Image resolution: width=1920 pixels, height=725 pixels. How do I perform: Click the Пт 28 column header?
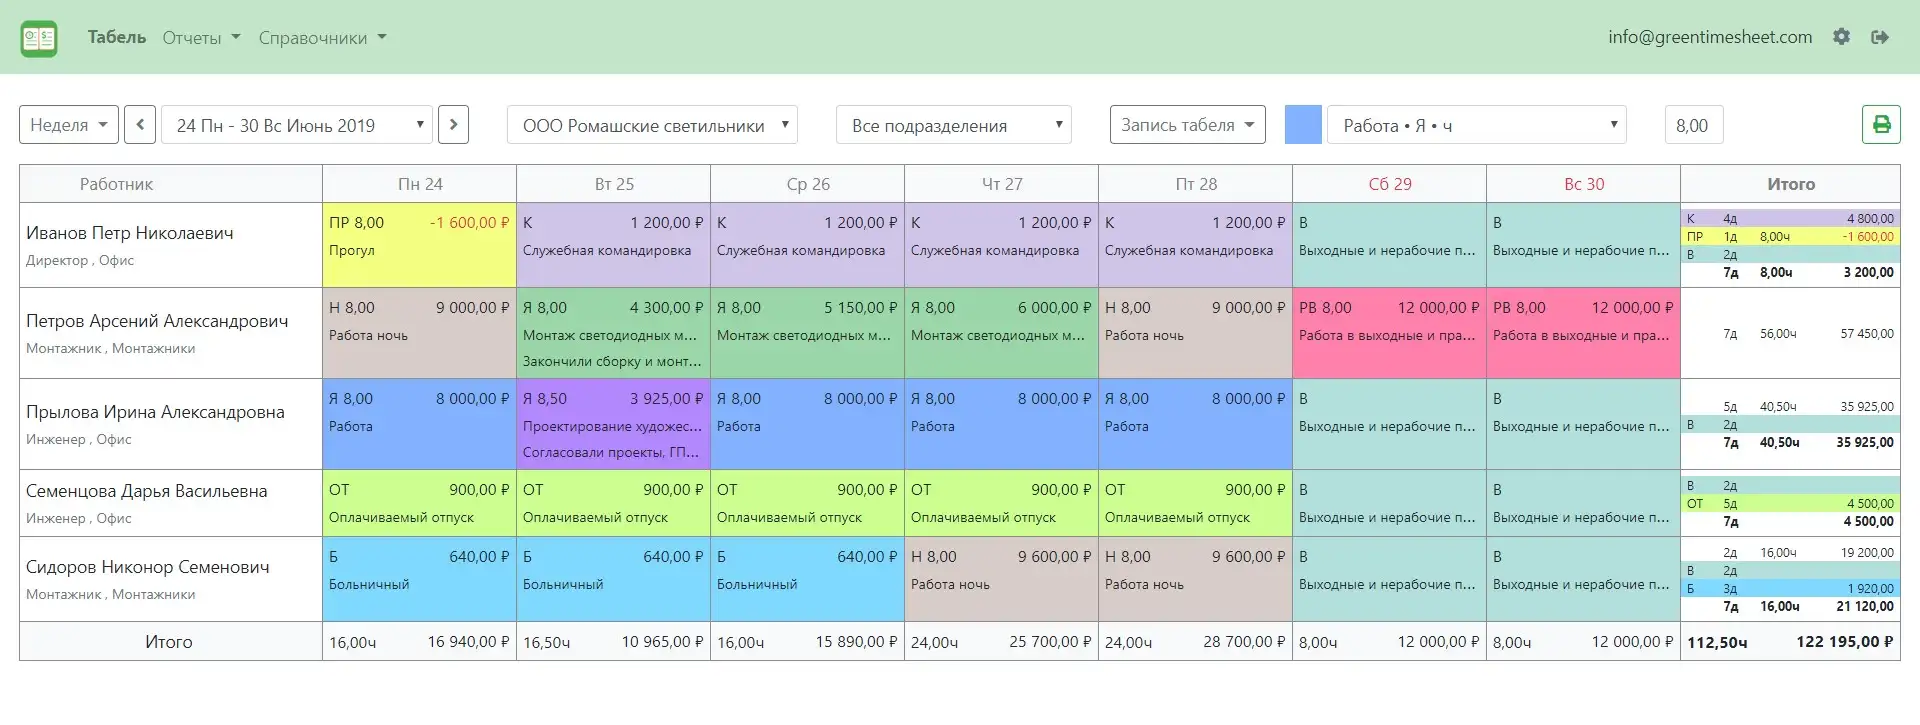point(1195,184)
